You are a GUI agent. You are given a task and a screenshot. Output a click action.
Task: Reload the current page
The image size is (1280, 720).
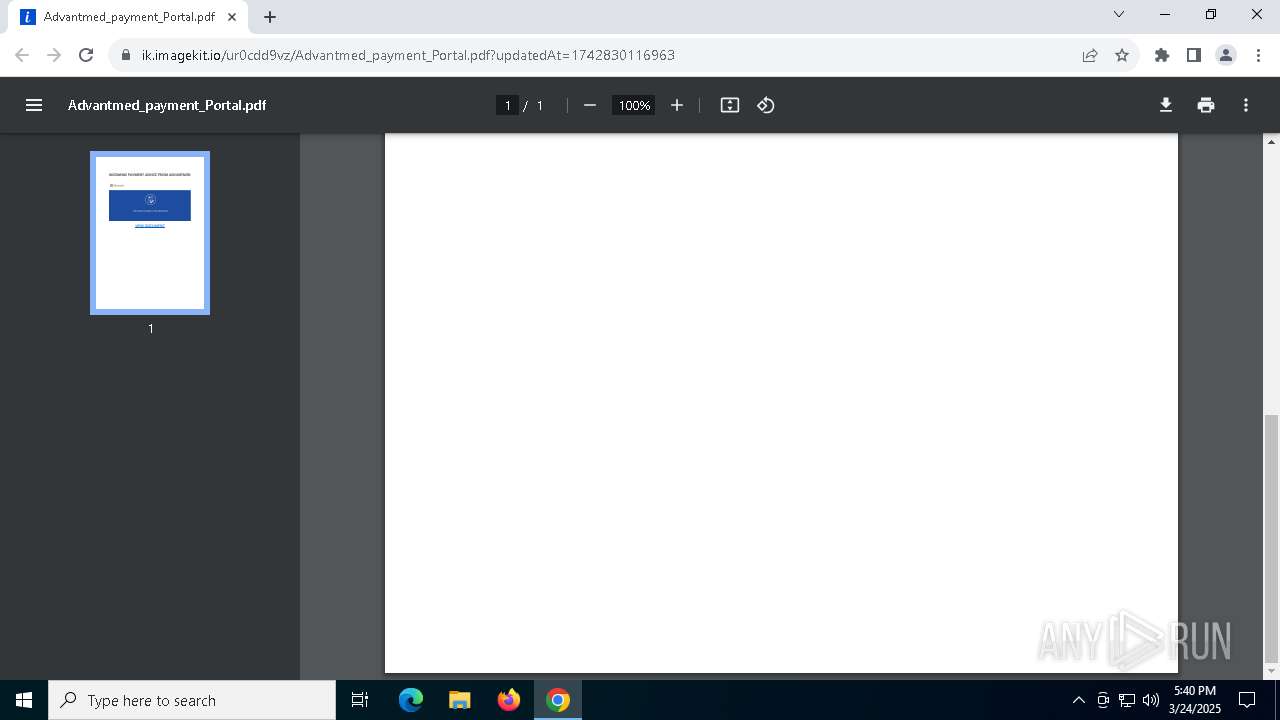86,55
